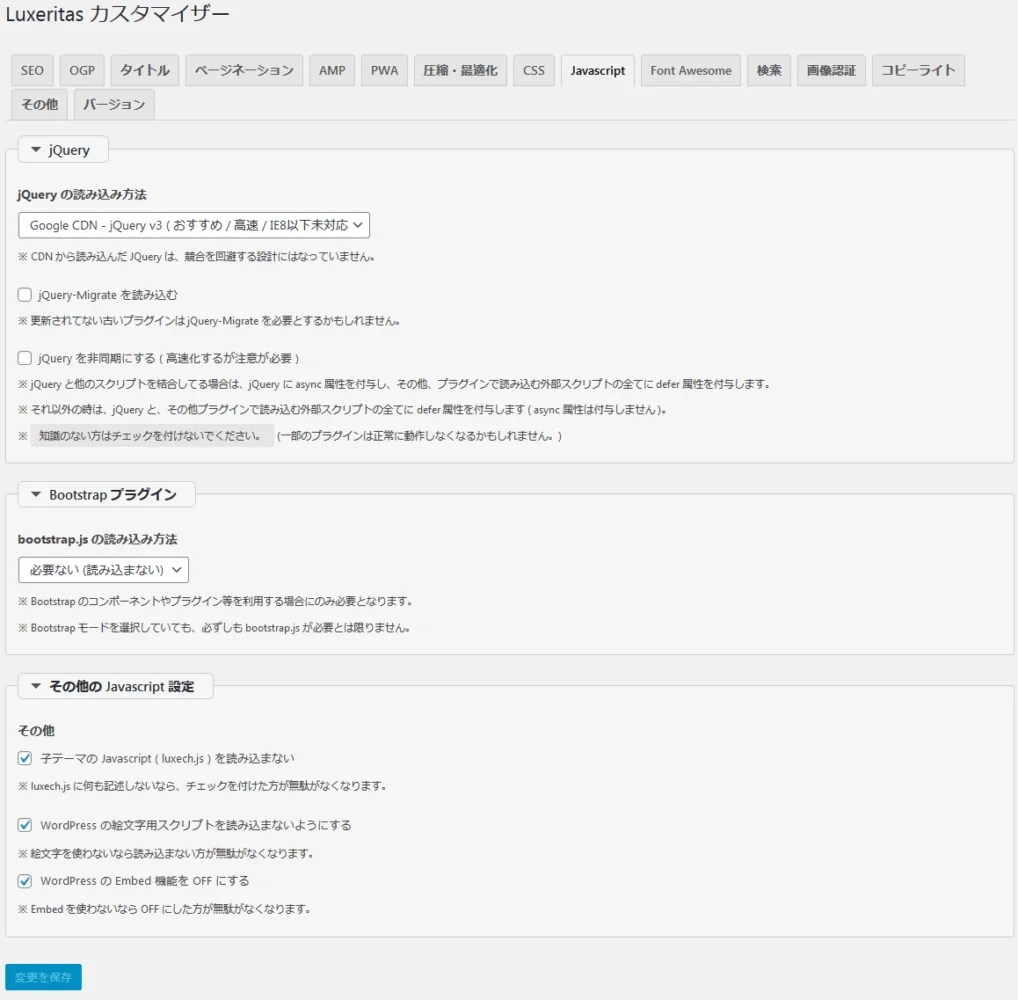Select the 圧縮・最適化 tab
This screenshot has height=1000, width=1018.
point(460,71)
